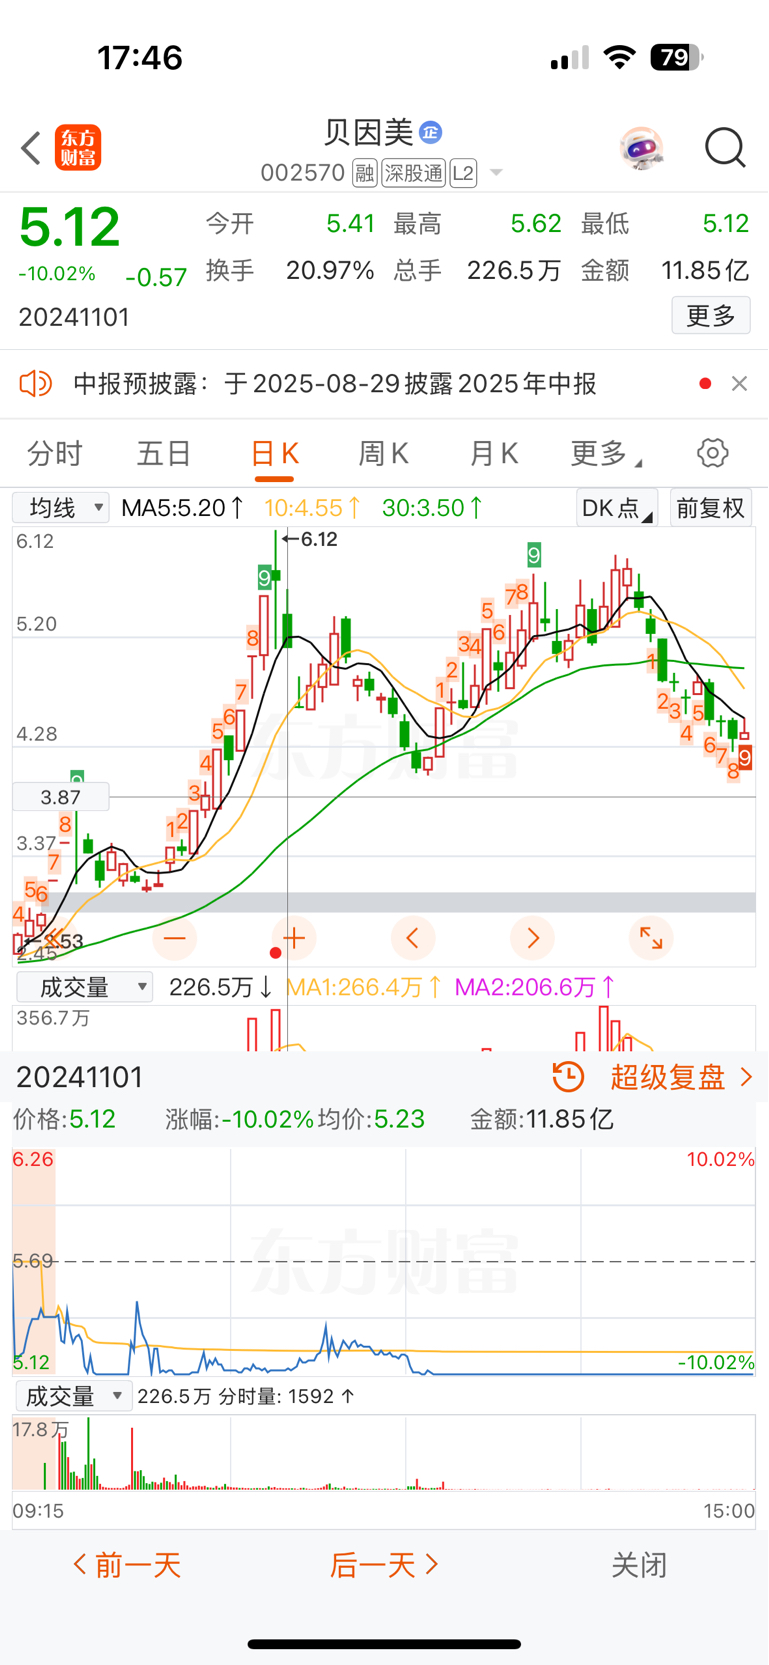Tap the MA5:5.20 value label
769x1665 pixels.
(x=183, y=508)
